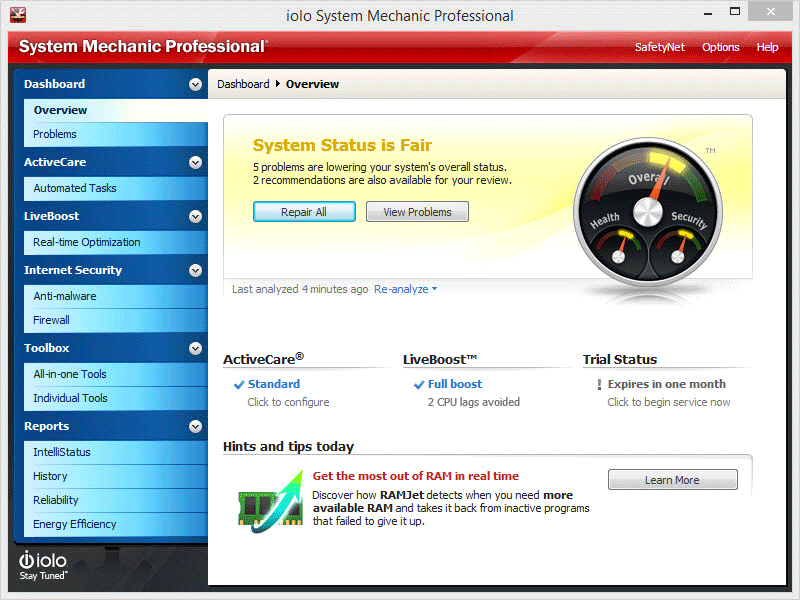Open the Options menu
800x600 pixels.
tap(720, 47)
